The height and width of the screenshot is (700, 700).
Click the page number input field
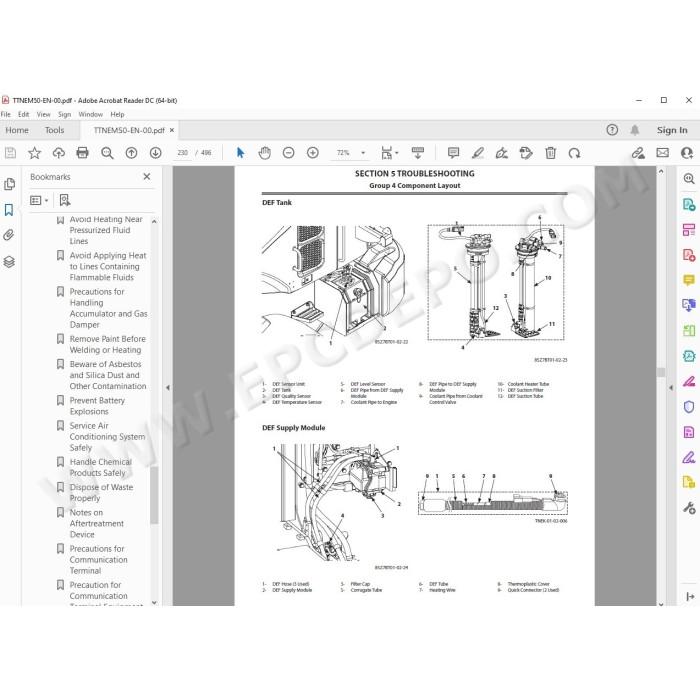[x=182, y=153]
